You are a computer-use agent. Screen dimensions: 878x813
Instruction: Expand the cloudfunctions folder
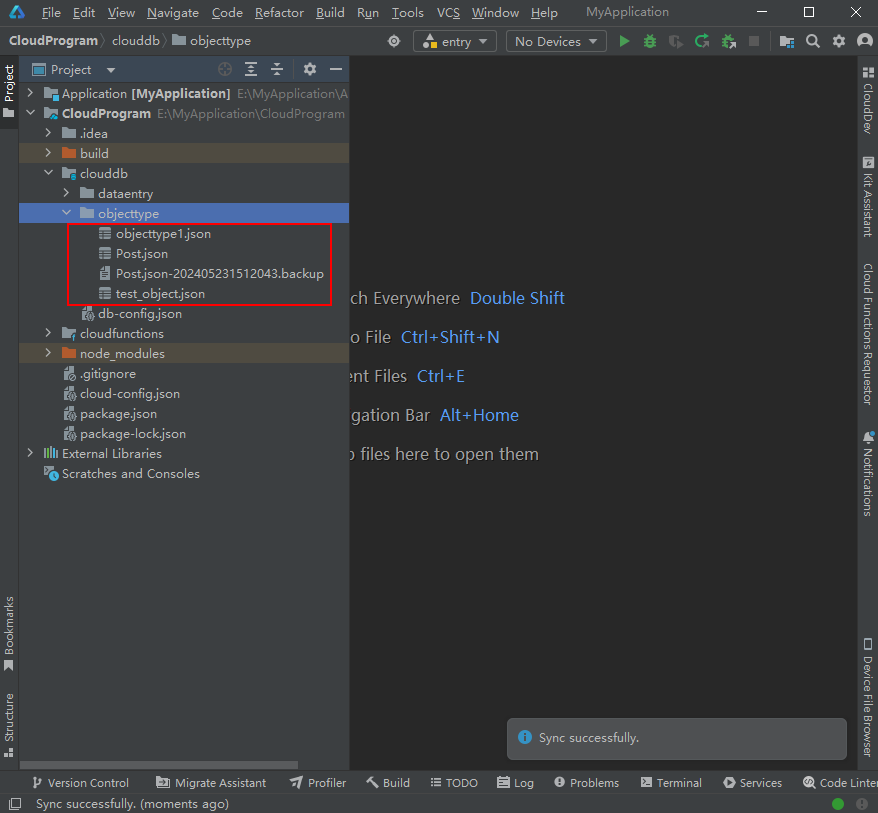48,333
